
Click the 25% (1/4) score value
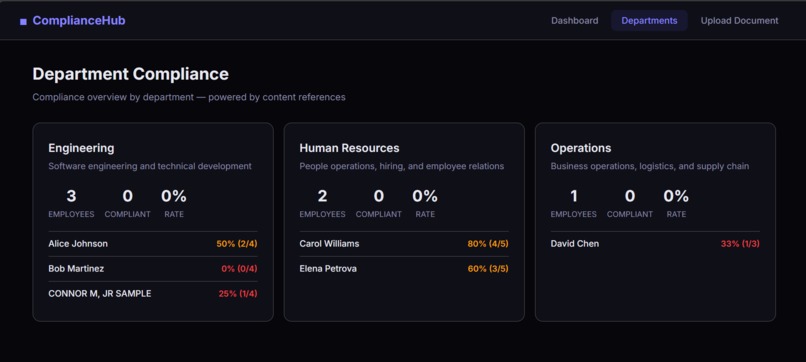(x=237, y=294)
